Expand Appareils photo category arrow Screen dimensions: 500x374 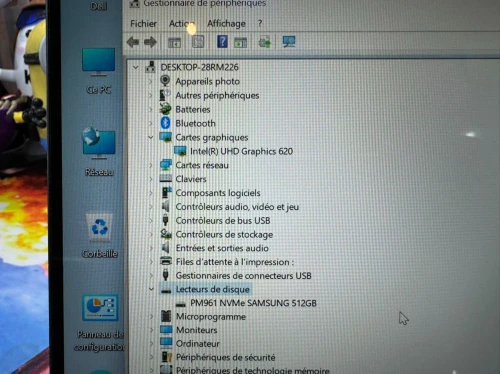click(151, 81)
